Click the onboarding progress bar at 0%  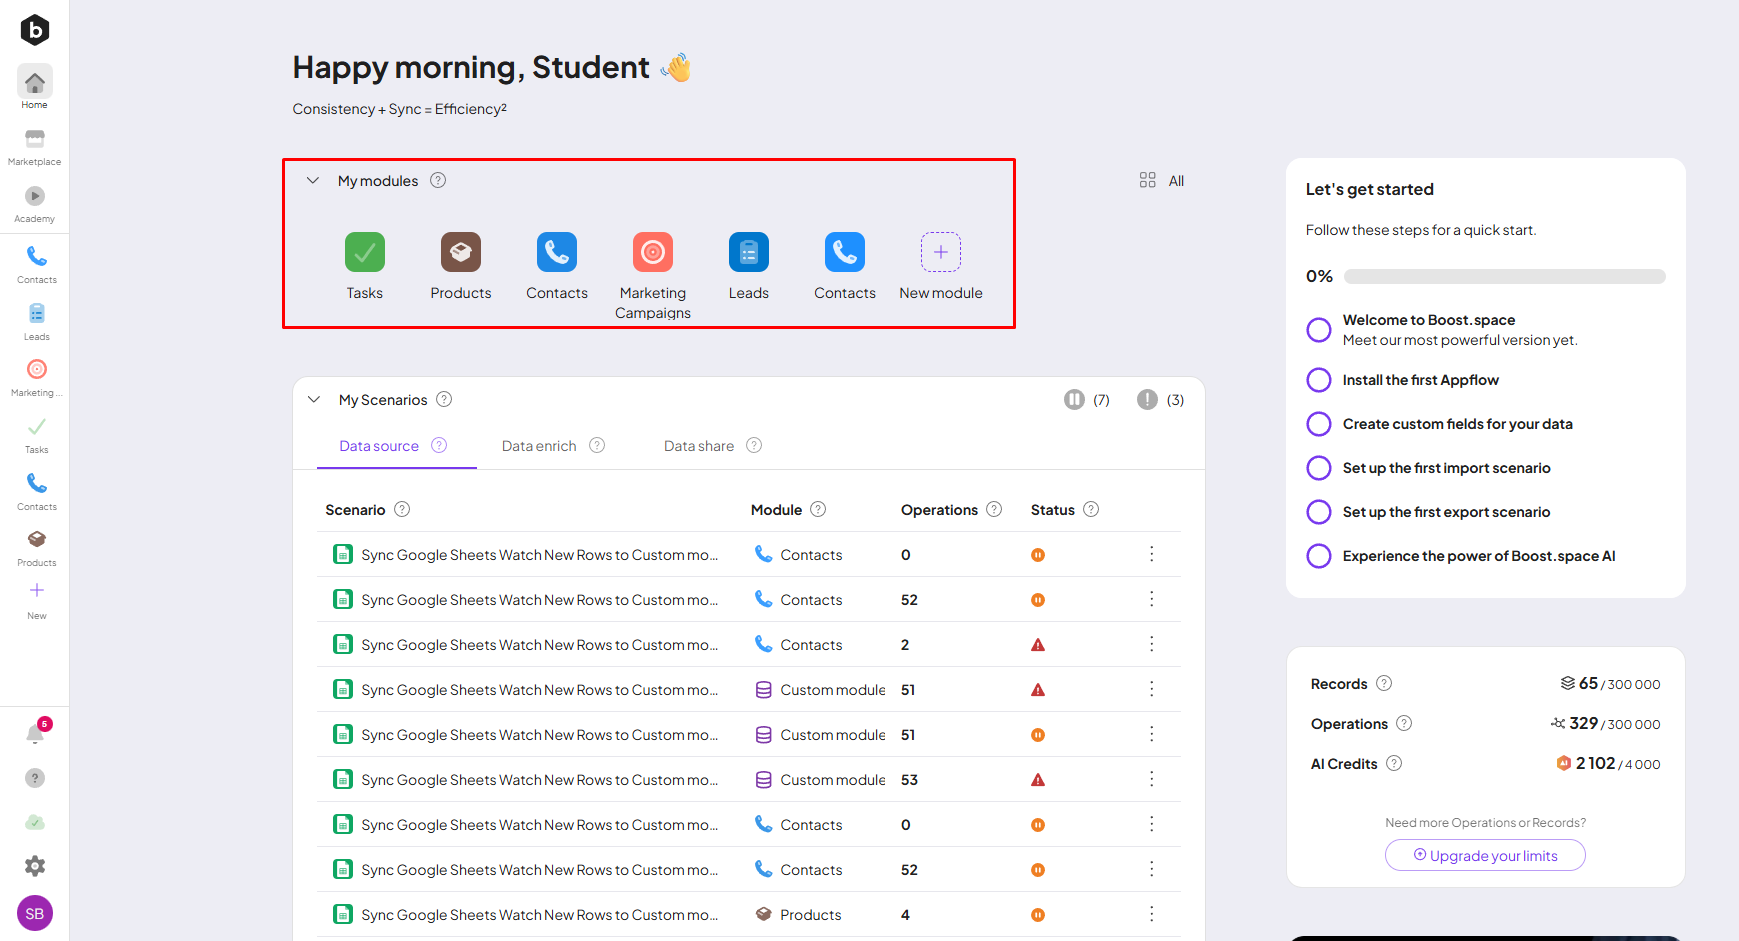(x=1504, y=277)
